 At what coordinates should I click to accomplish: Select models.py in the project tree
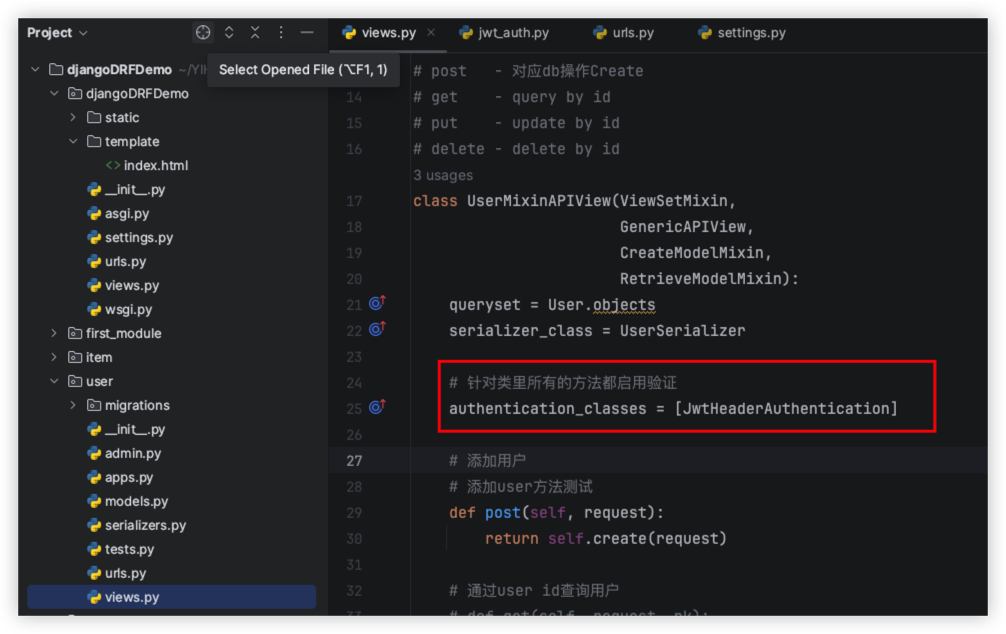click(x=136, y=502)
